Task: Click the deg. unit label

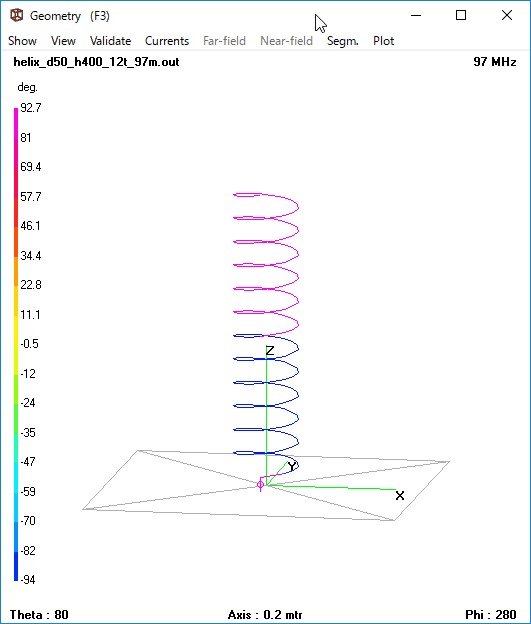Action: (x=27, y=88)
